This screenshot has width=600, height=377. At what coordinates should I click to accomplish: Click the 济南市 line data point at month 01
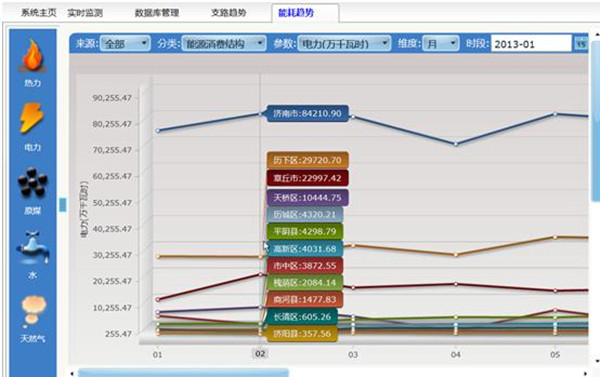pos(158,131)
